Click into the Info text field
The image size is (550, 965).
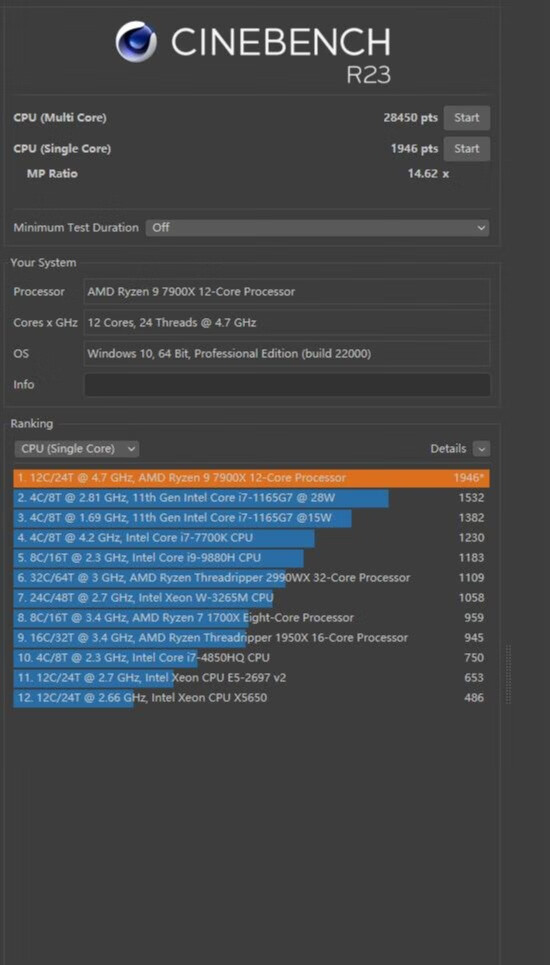click(287, 385)
